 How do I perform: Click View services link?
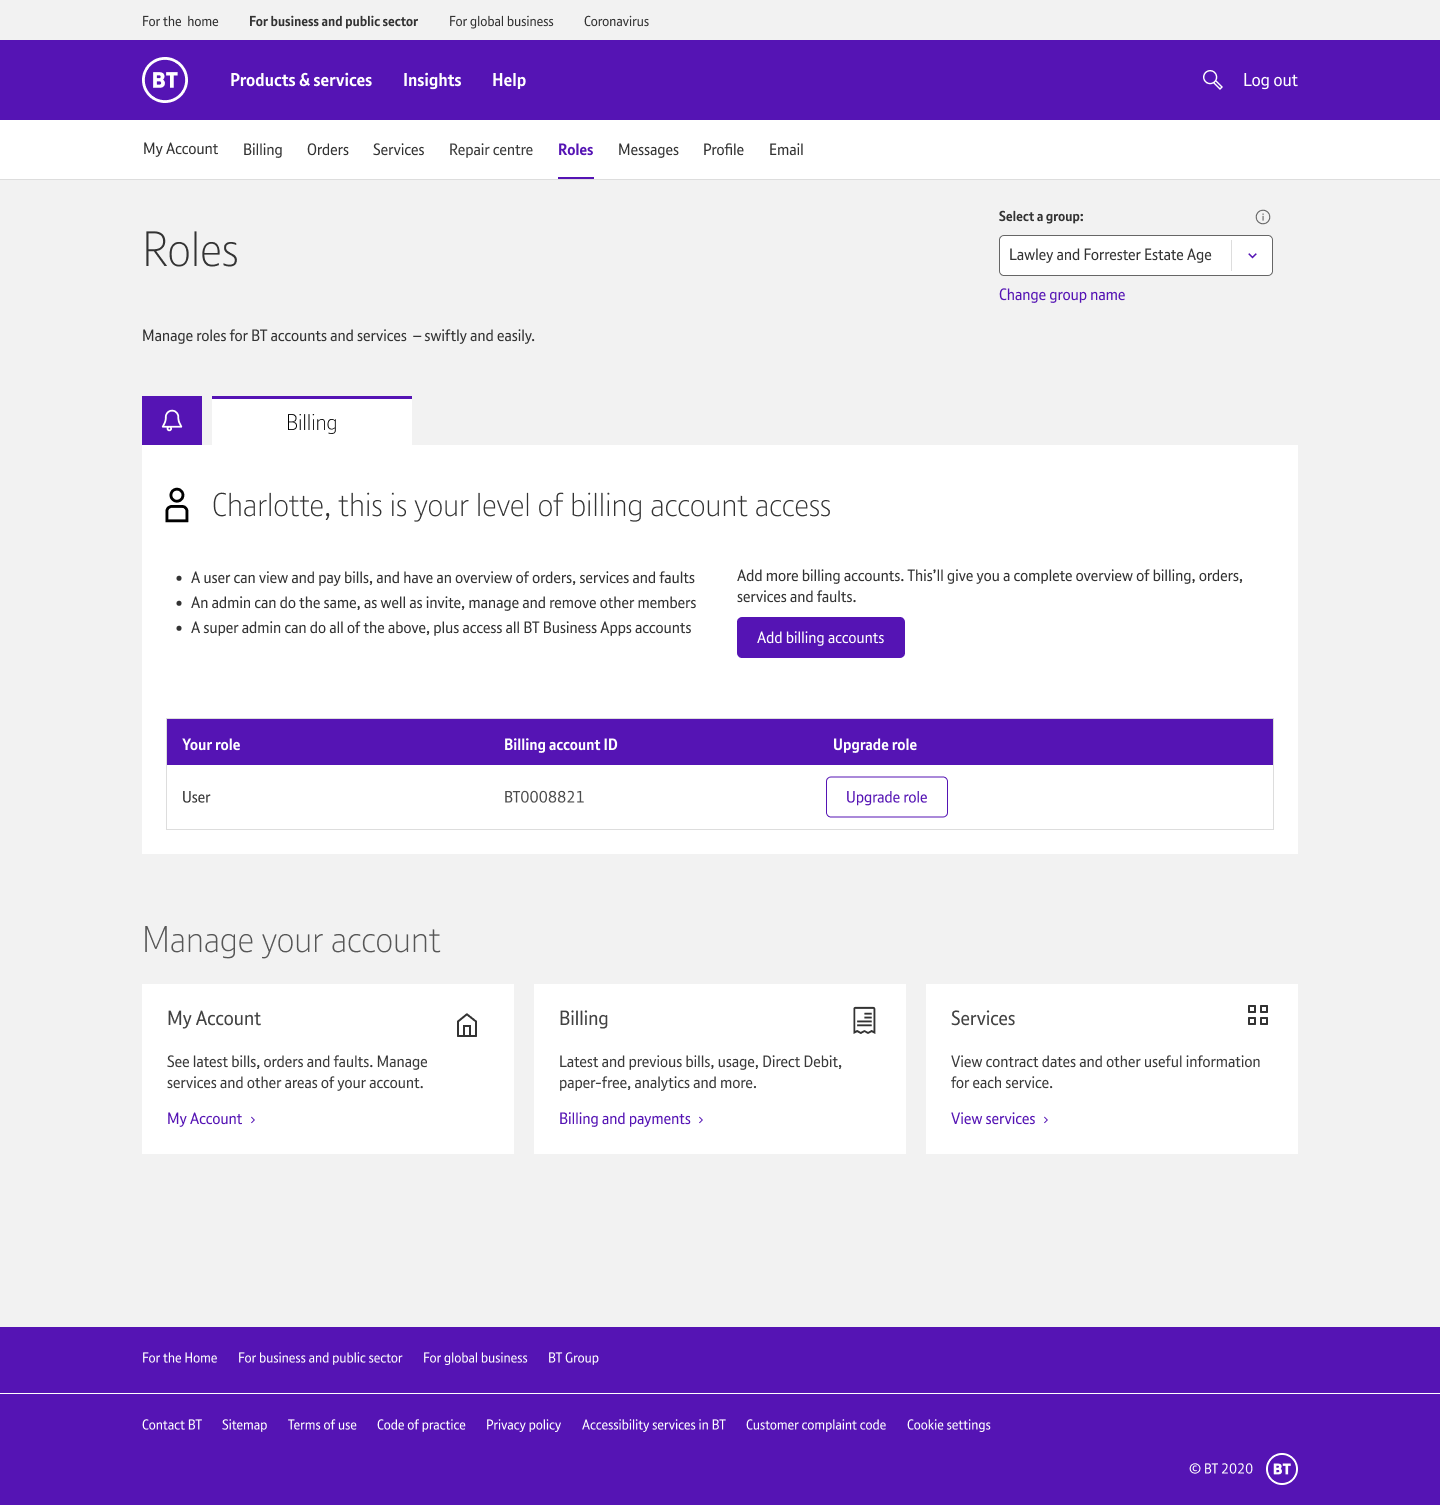(x=999, y=1119)
